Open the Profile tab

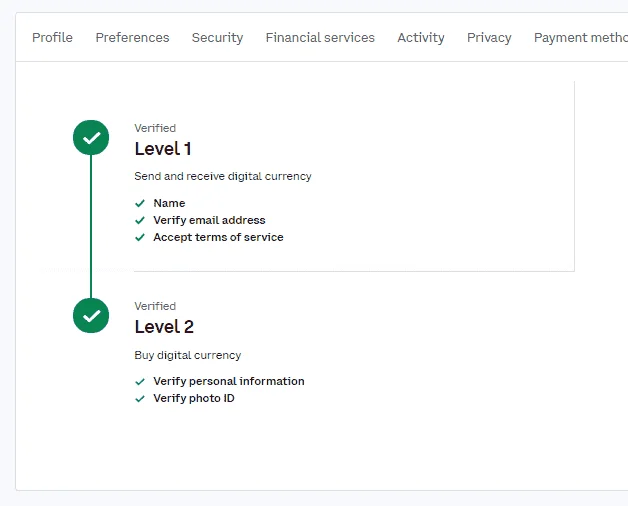[x=52, y=38]
